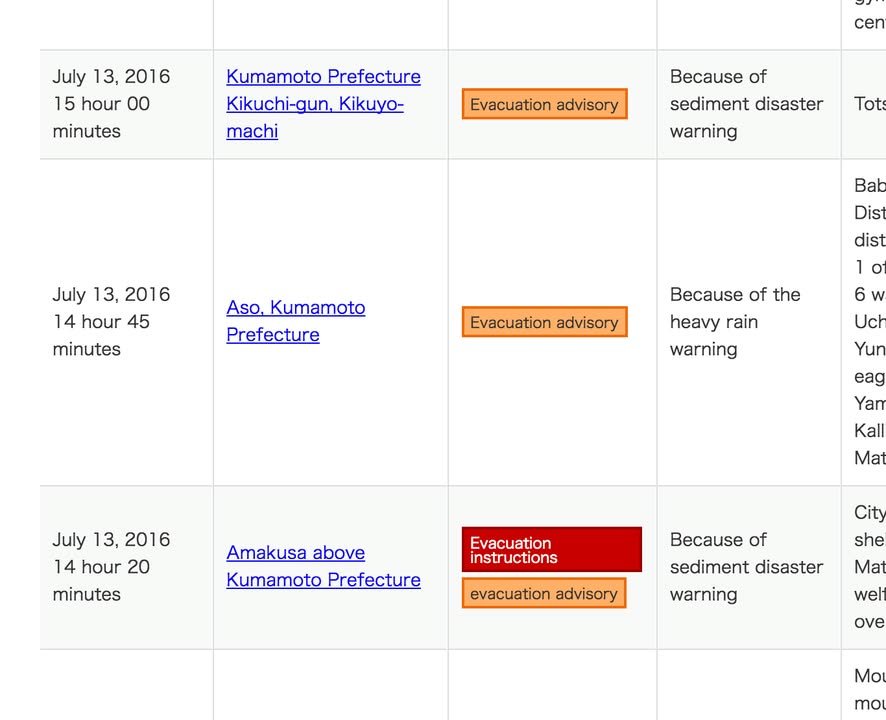Click the empty date cell in the bottom row

point(126,686)
